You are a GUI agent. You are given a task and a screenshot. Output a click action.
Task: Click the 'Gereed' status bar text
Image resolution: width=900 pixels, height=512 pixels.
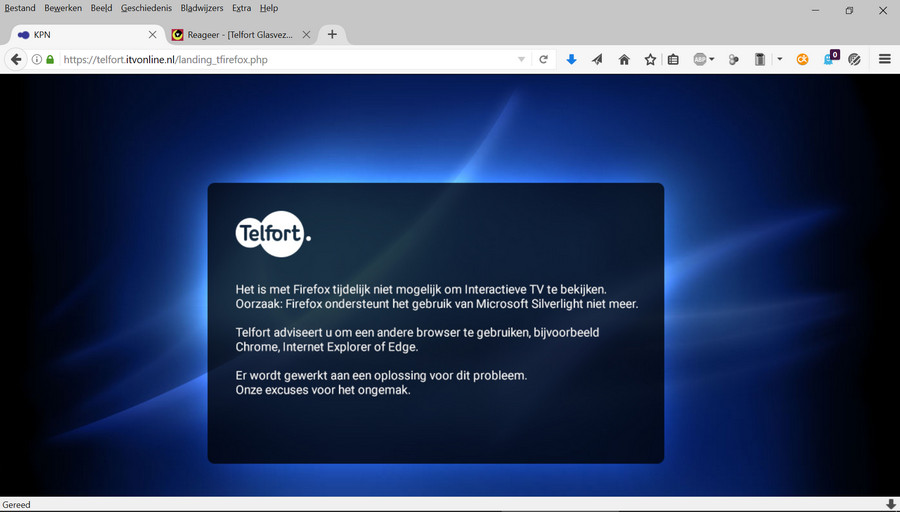point(16,505)
